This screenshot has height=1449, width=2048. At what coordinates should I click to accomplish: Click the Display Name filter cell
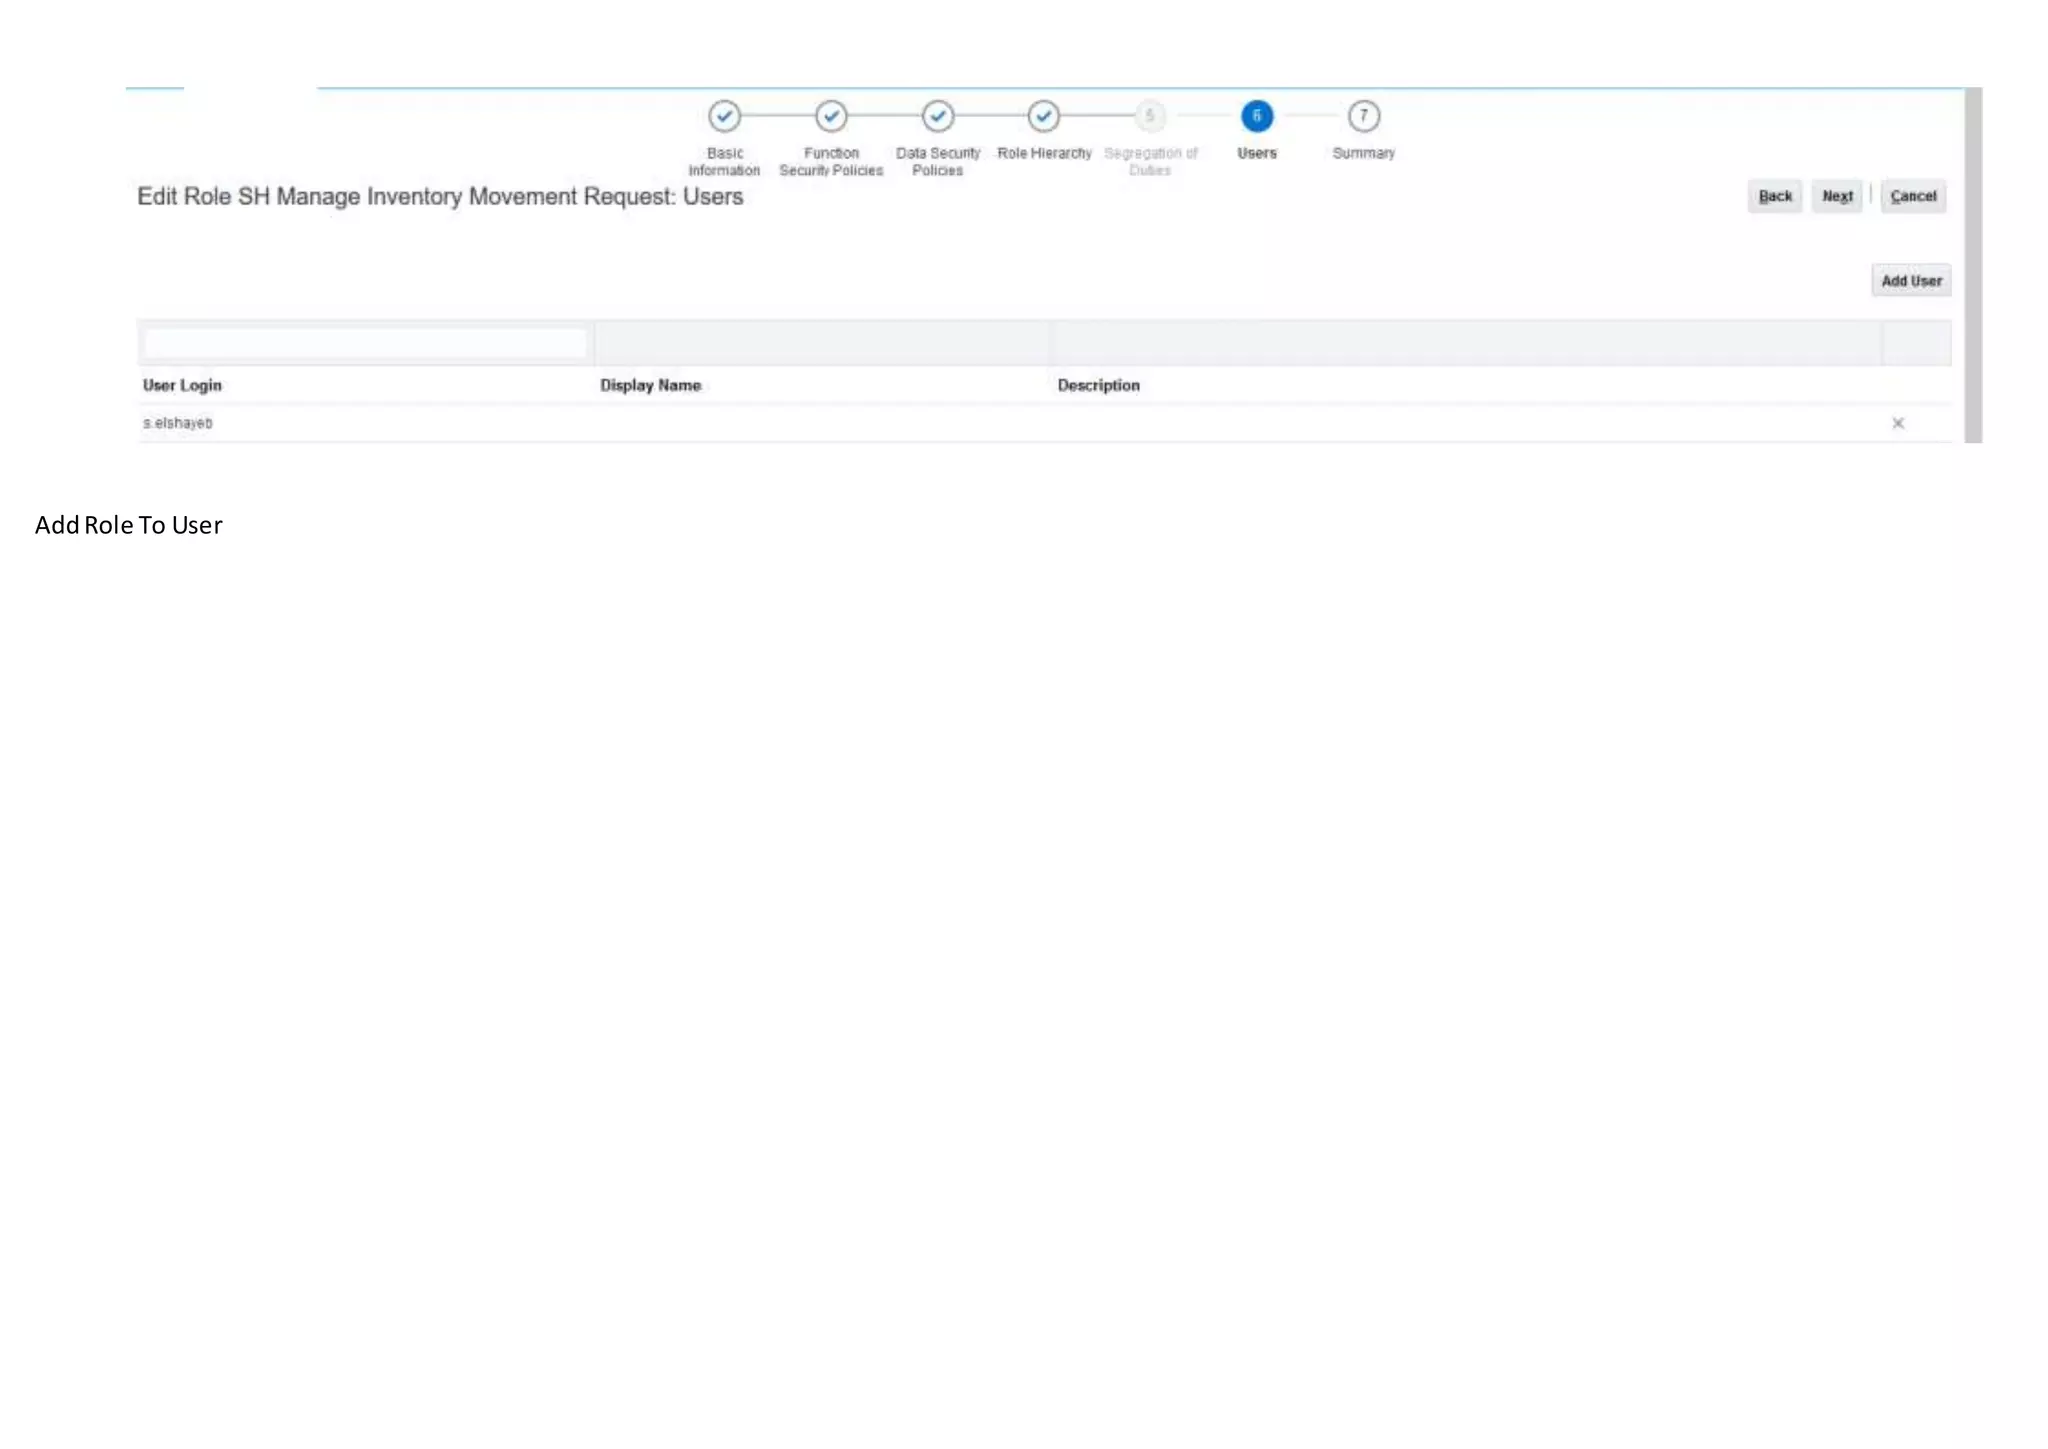tap(822, 343)
